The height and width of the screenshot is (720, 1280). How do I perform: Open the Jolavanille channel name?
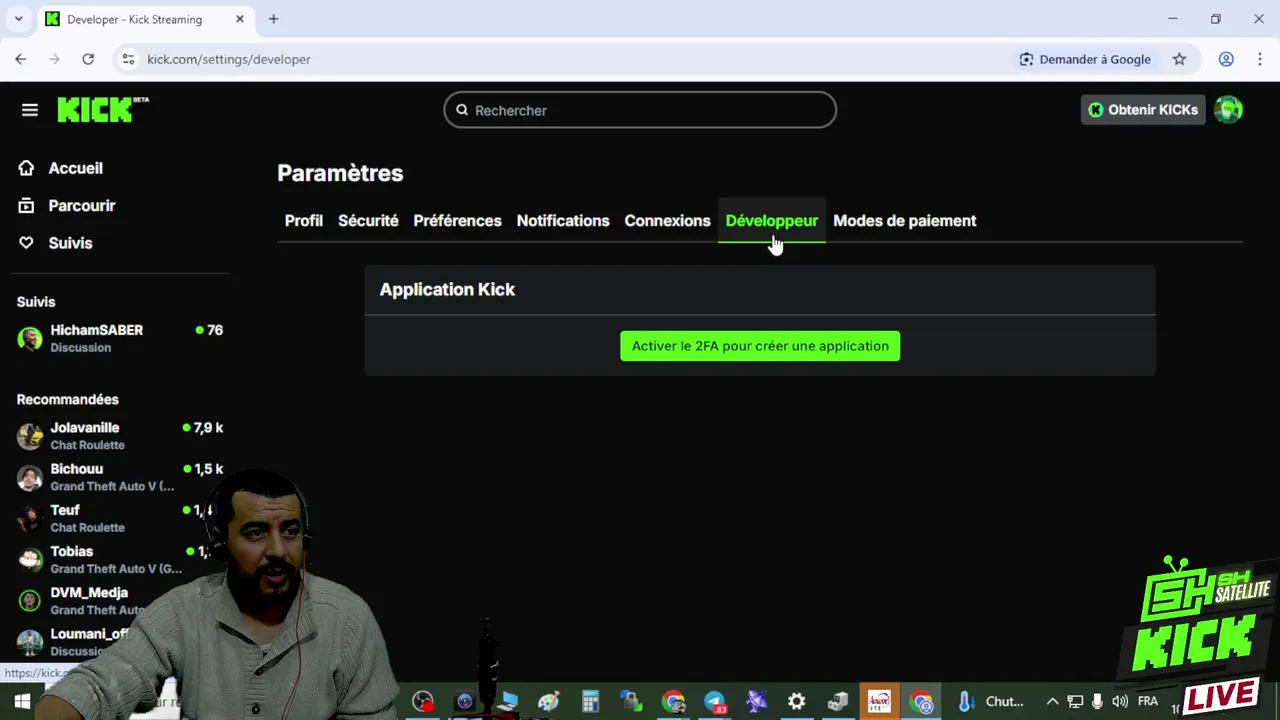click(x=85, y=428)
